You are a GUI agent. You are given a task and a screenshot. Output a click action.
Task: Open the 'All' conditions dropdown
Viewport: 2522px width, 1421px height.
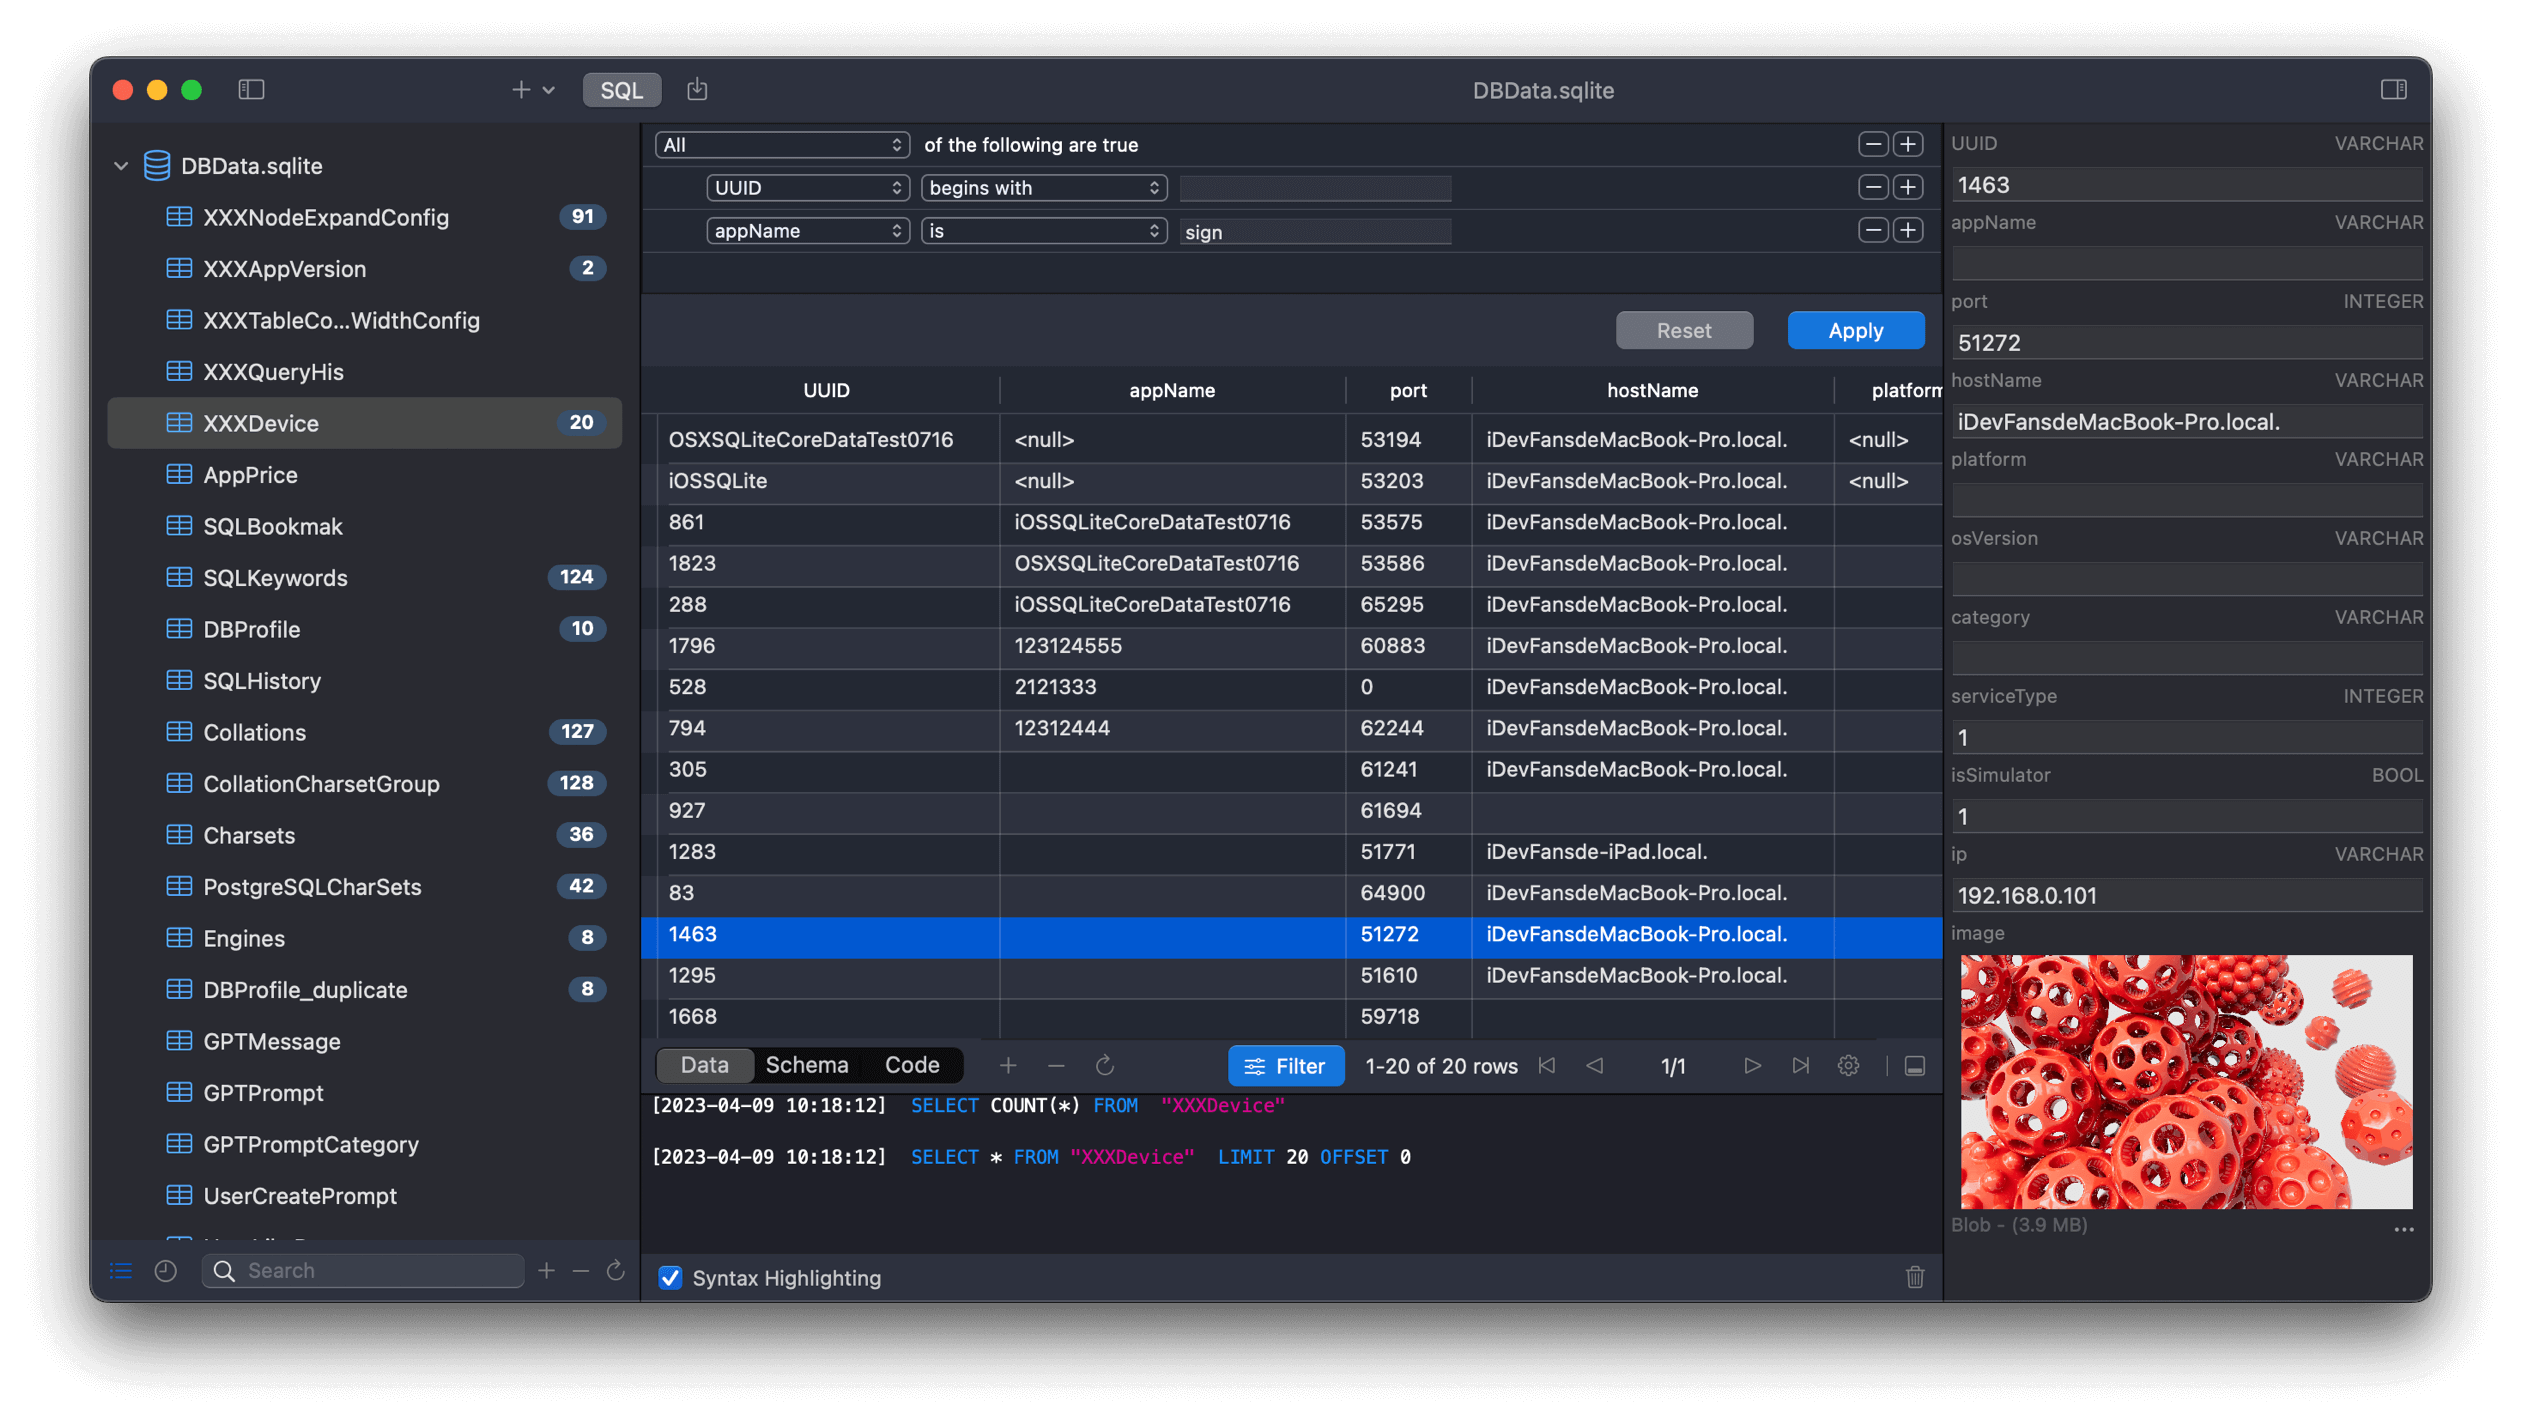click(x=781, y=144)
